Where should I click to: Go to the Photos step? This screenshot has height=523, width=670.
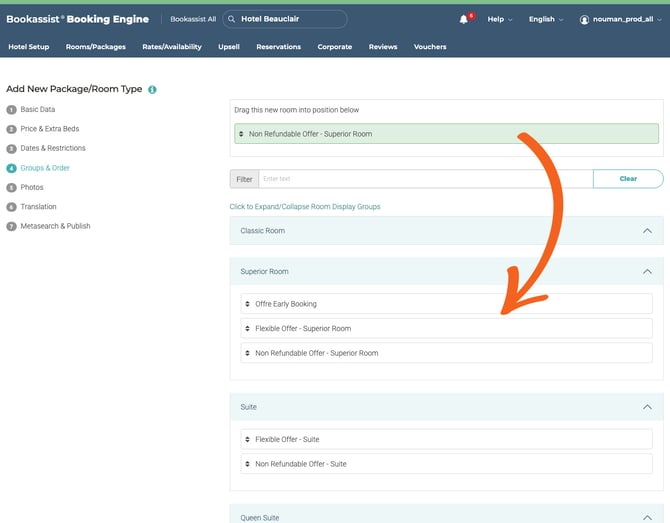pos(32,187)
